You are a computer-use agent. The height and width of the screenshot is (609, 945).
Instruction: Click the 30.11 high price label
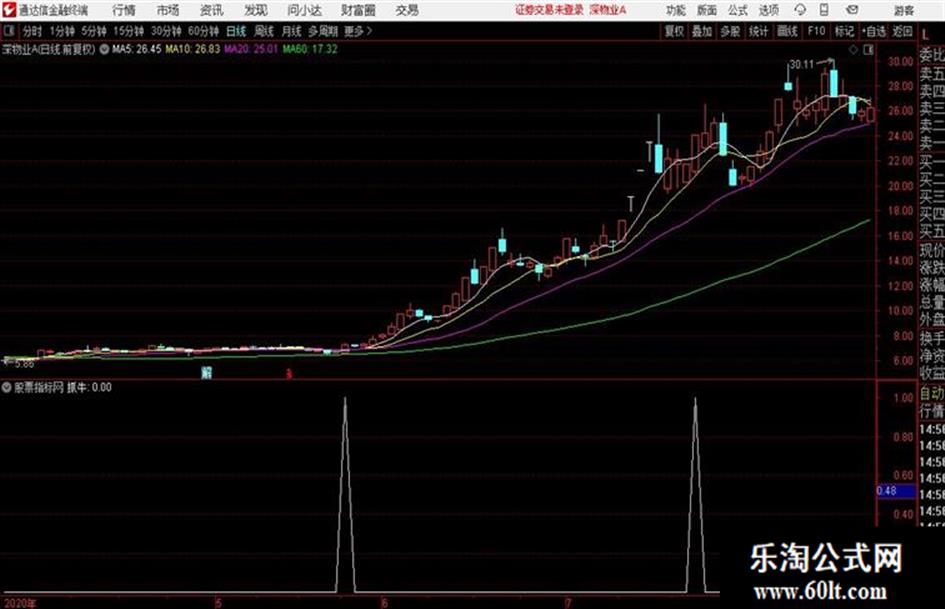tap(802, 64)
